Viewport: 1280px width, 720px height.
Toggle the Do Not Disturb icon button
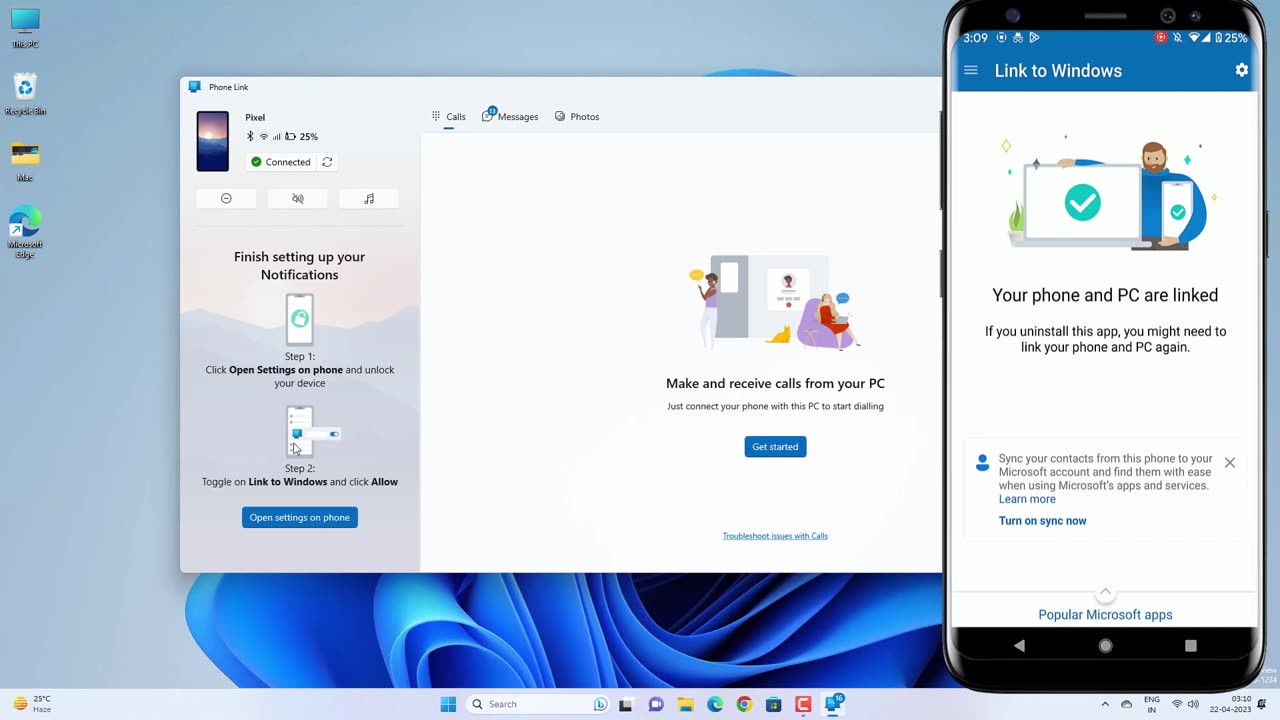click(x=226, y=199)
